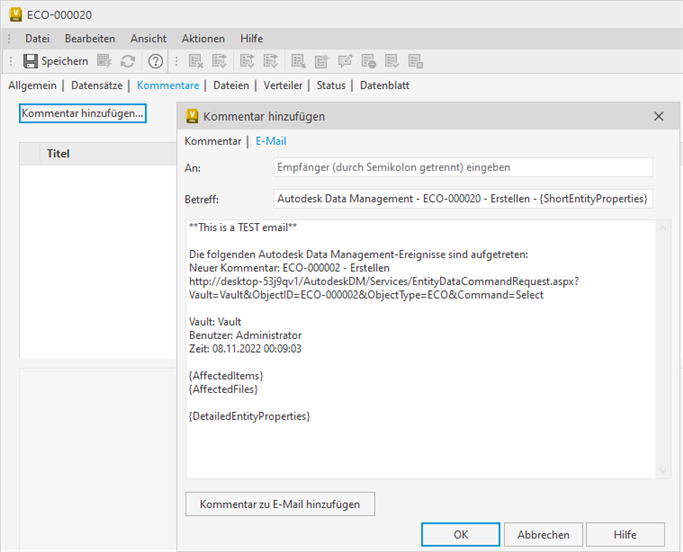Viewport: 683px width, 552px height.
Task: Click the list icon with sparkle
Action: pyautogui.click(x=322, y=61)
